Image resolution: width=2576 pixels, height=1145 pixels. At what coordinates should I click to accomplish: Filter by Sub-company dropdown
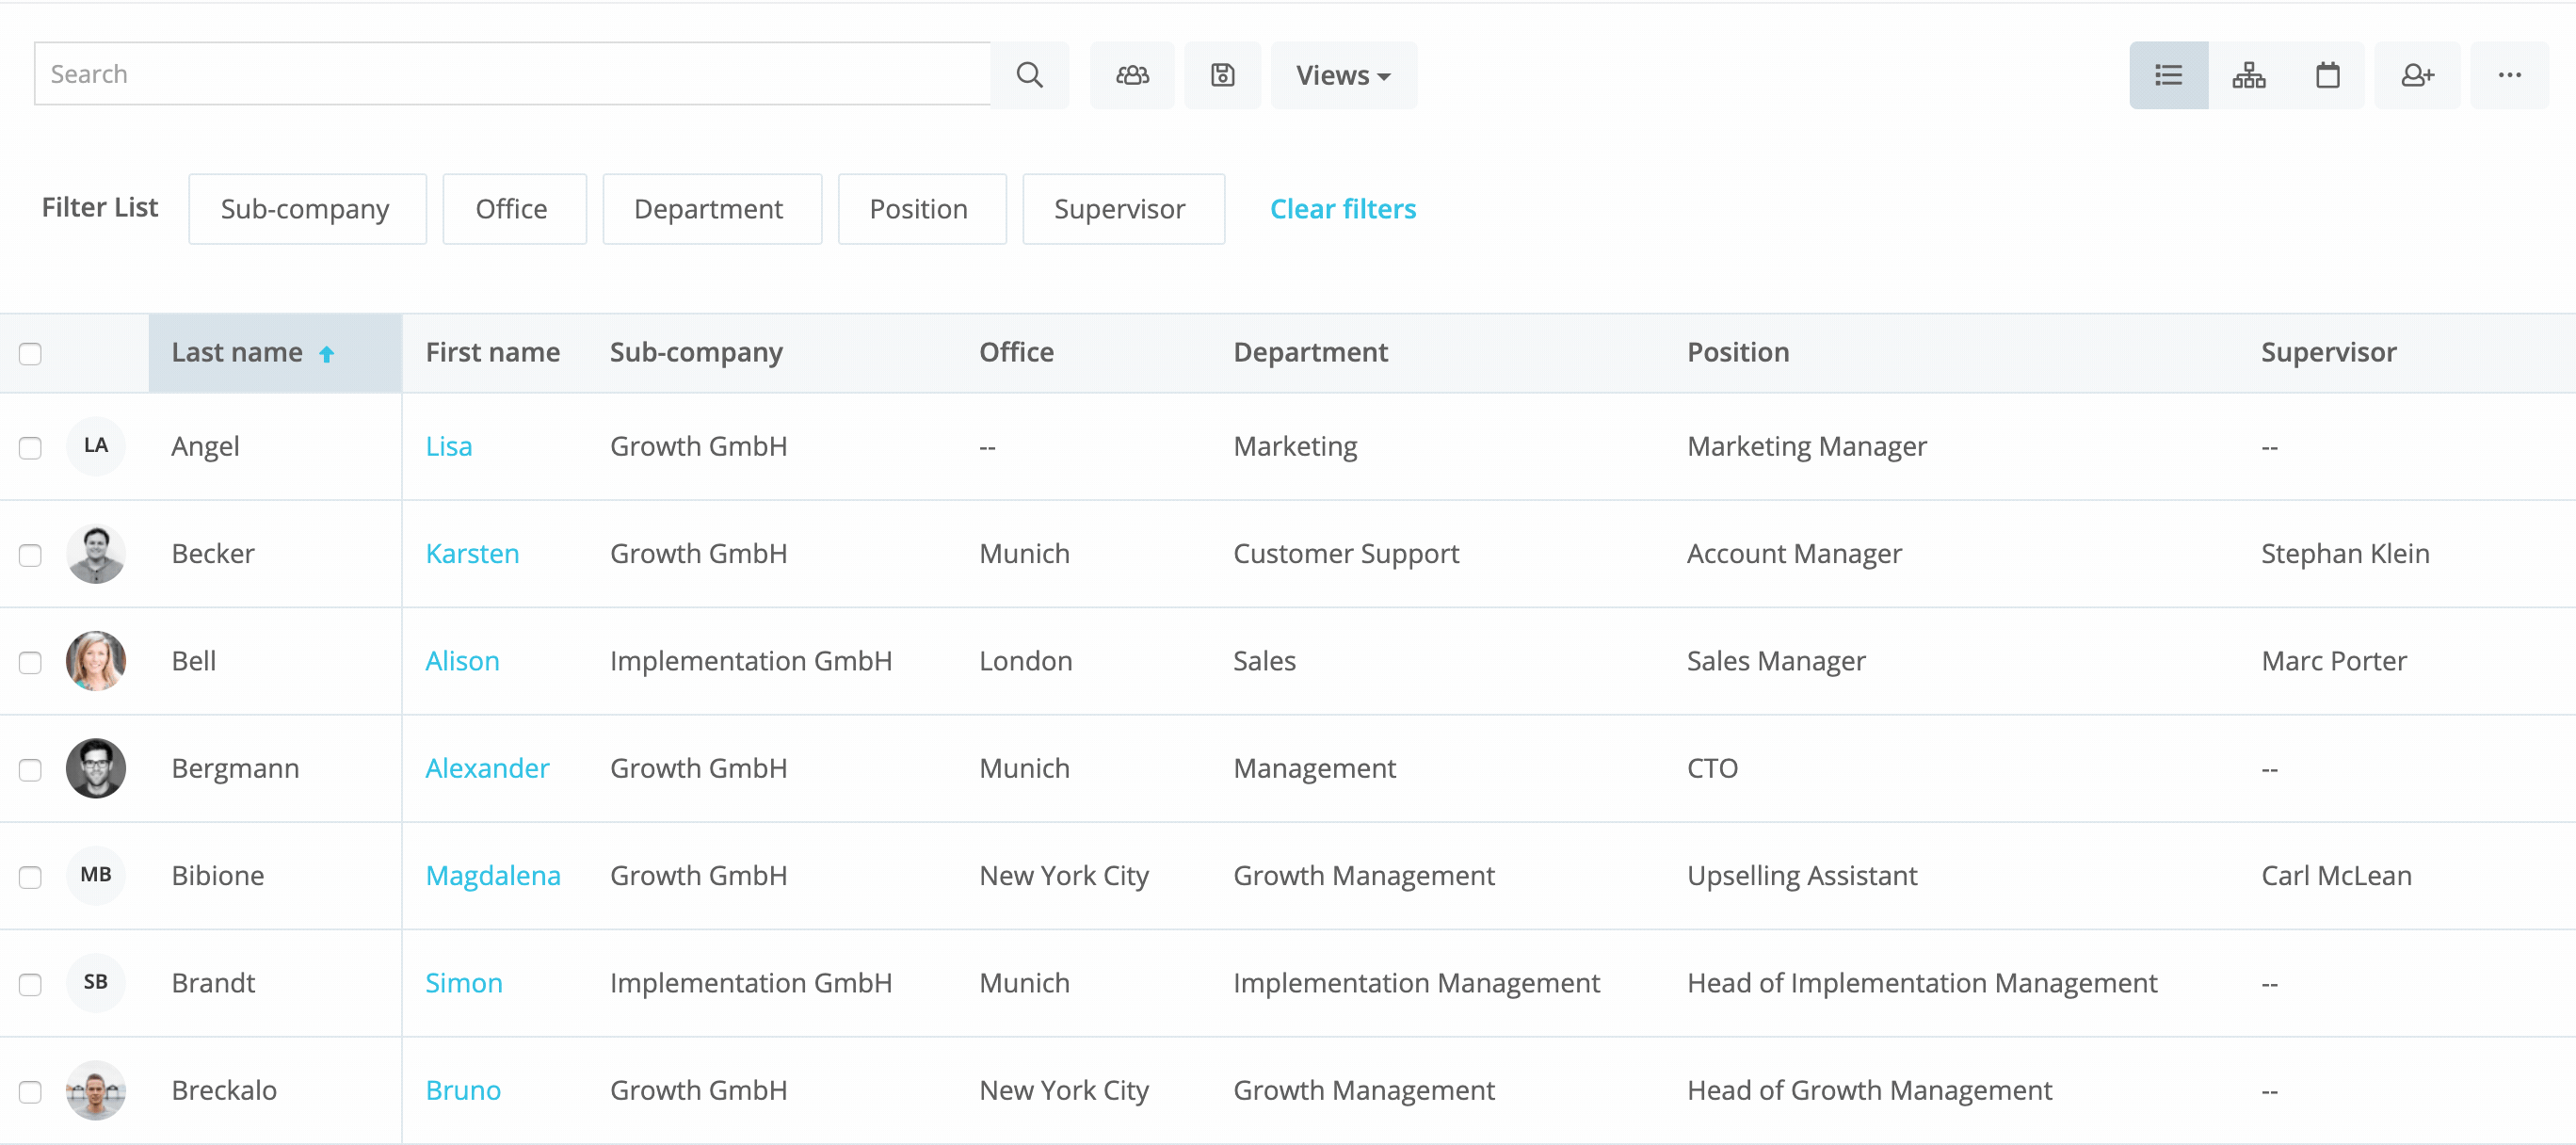[x=304, y=209]
